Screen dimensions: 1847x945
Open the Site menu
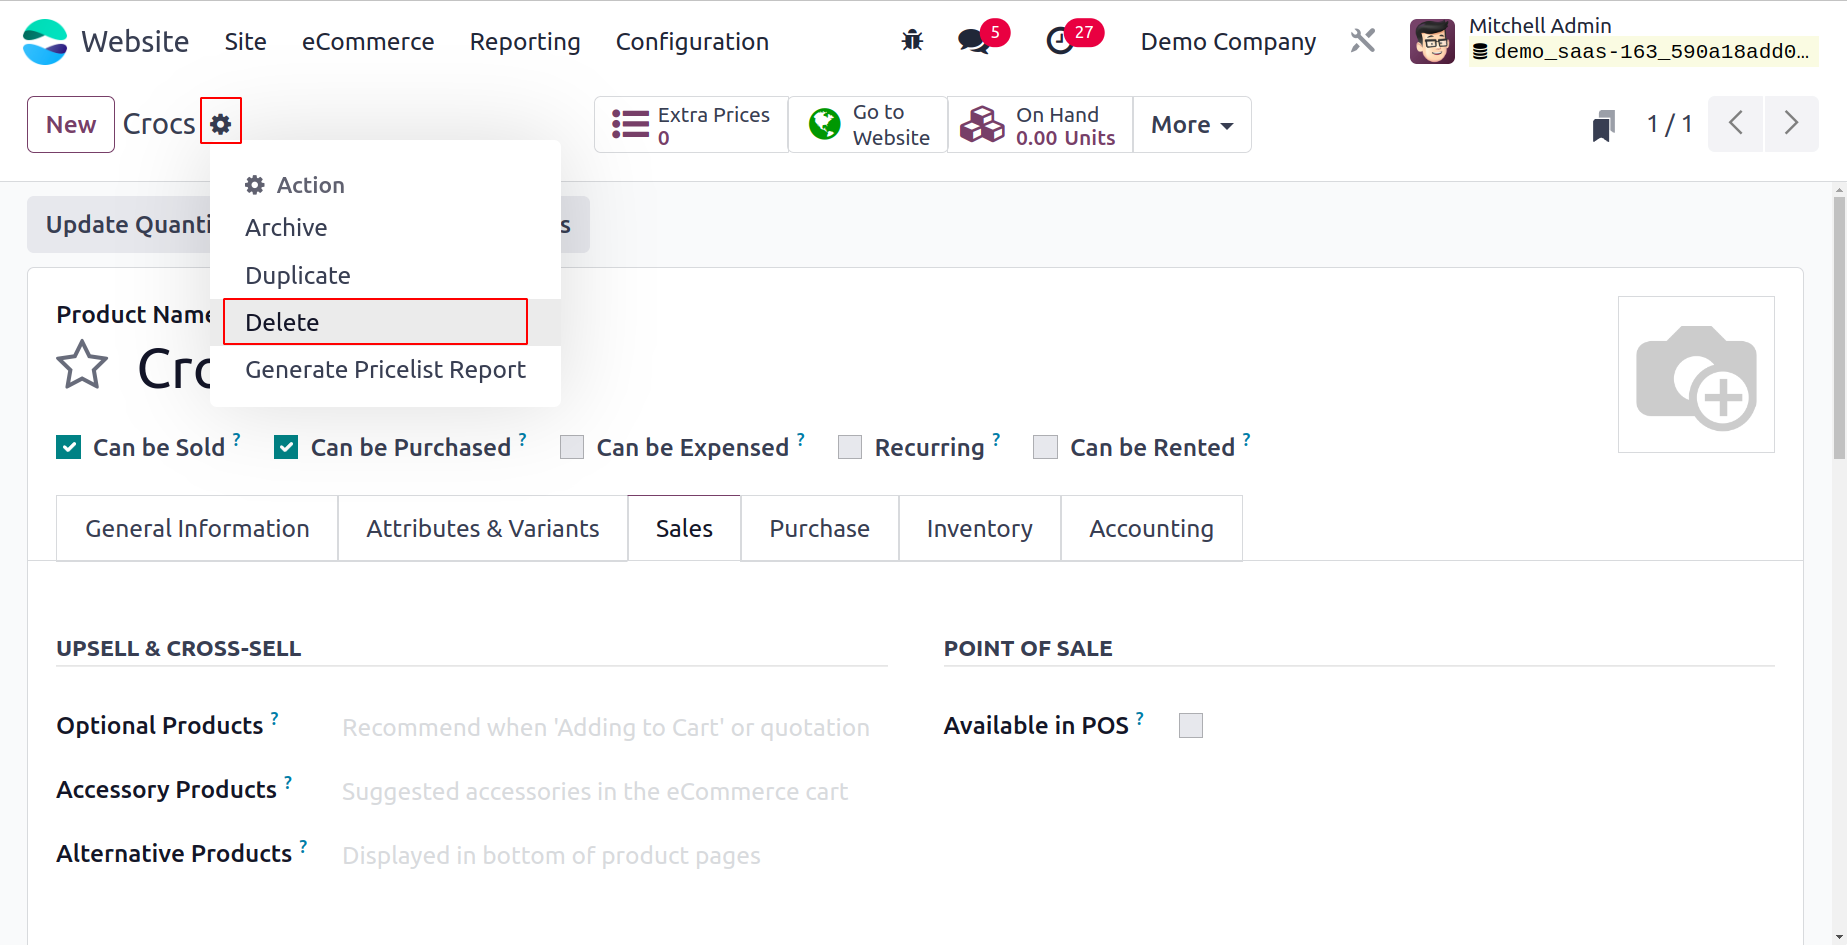click(x=245, y=42)
